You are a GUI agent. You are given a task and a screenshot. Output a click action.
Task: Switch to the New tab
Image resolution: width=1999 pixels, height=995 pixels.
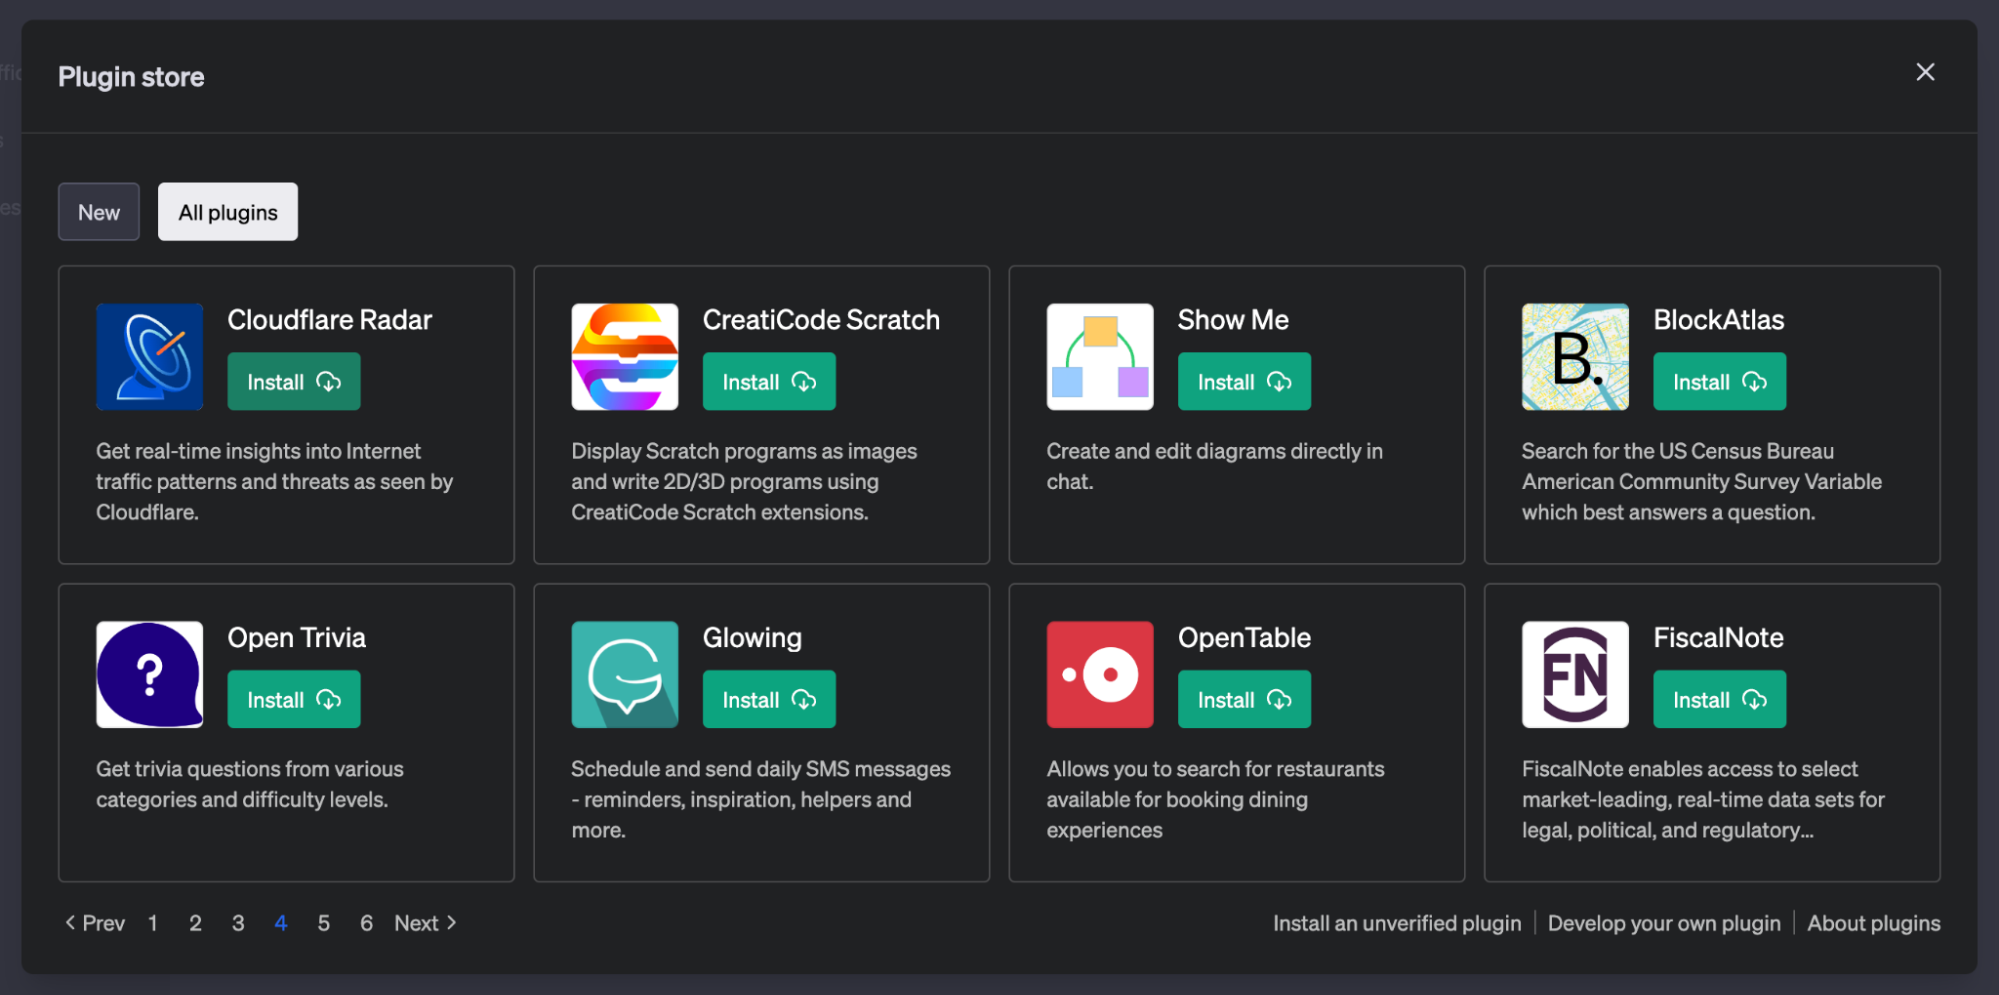pyautogui.click(x=99, y=212)
